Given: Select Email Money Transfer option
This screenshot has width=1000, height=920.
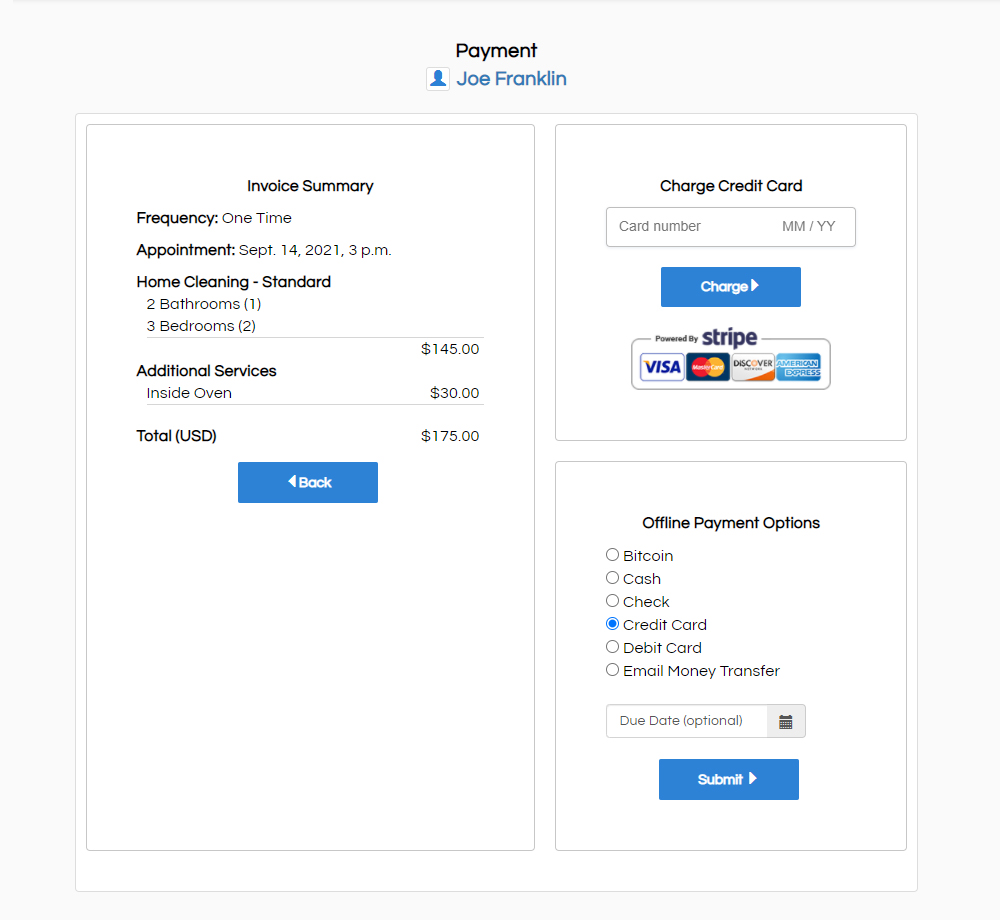Looking at the screenshot, I should click(x=613, y=670).
